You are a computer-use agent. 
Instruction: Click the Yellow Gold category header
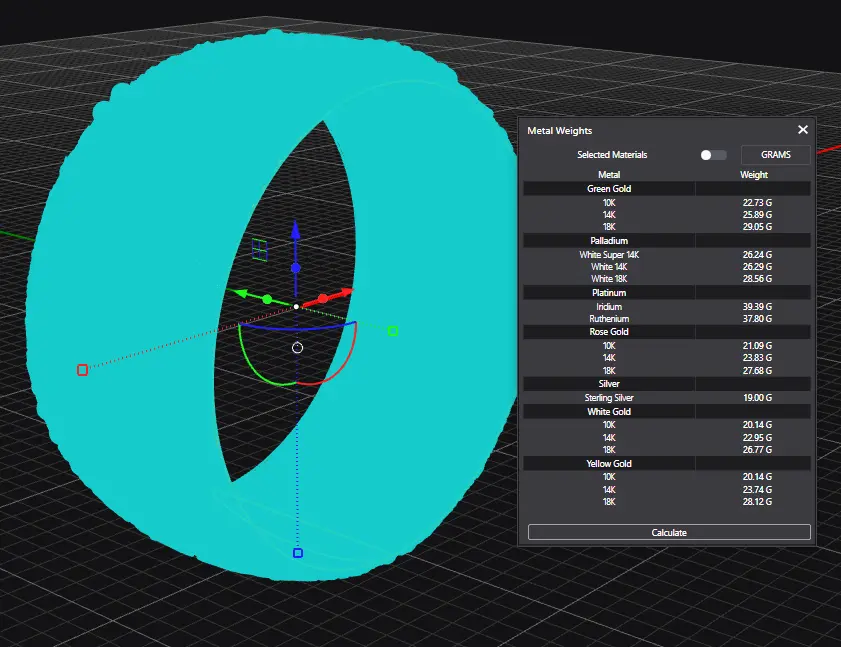tap(608, 464)
